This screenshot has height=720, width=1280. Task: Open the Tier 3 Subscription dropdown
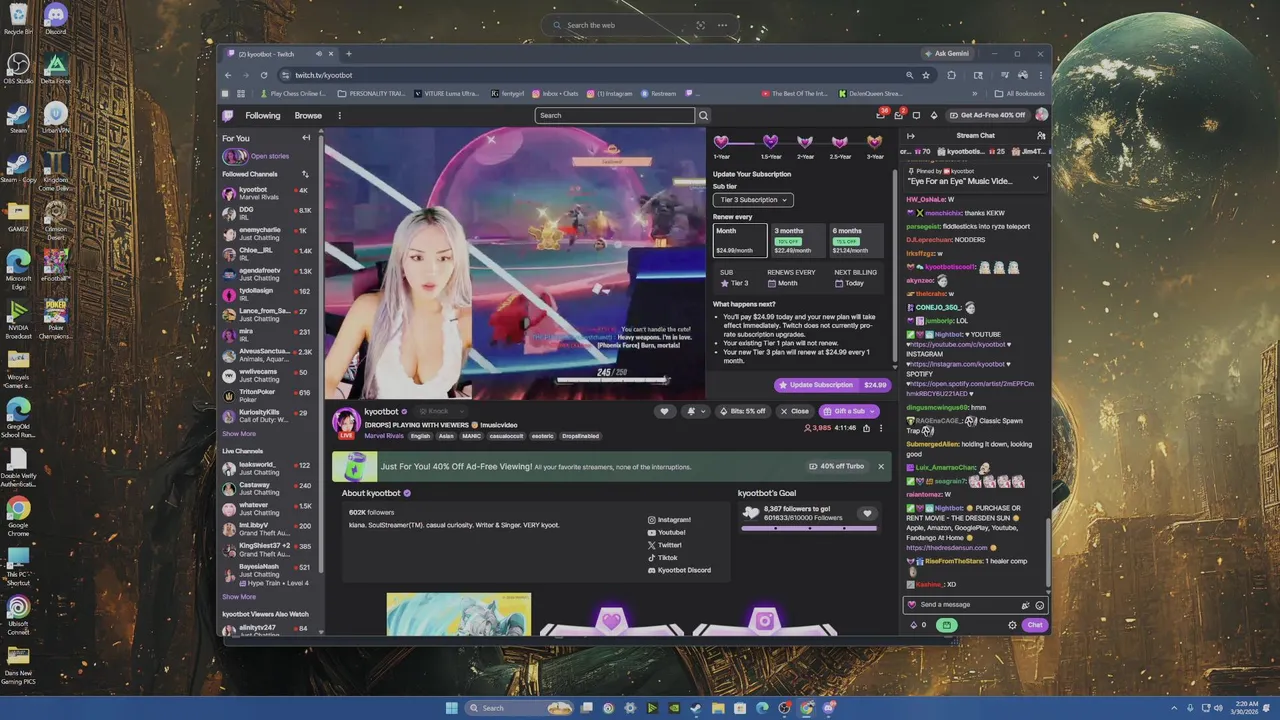(753, 200)
